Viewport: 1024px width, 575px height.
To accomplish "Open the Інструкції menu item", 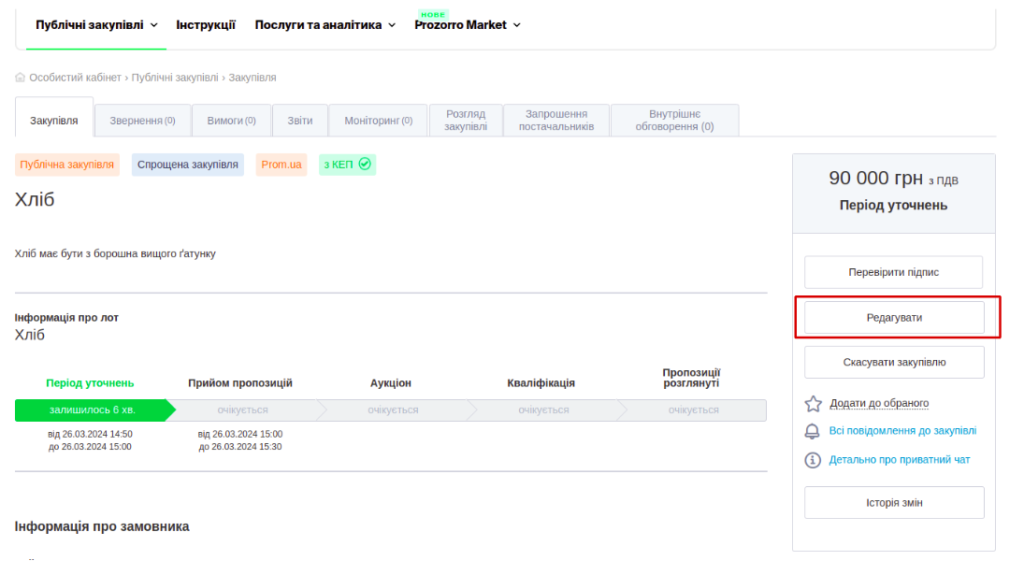I will pos(205,25).
